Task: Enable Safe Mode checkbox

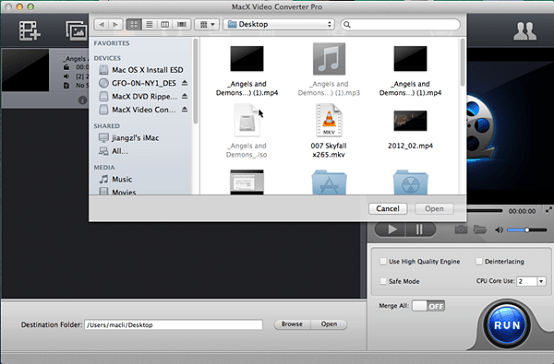Action: click(x=383, y=281)
